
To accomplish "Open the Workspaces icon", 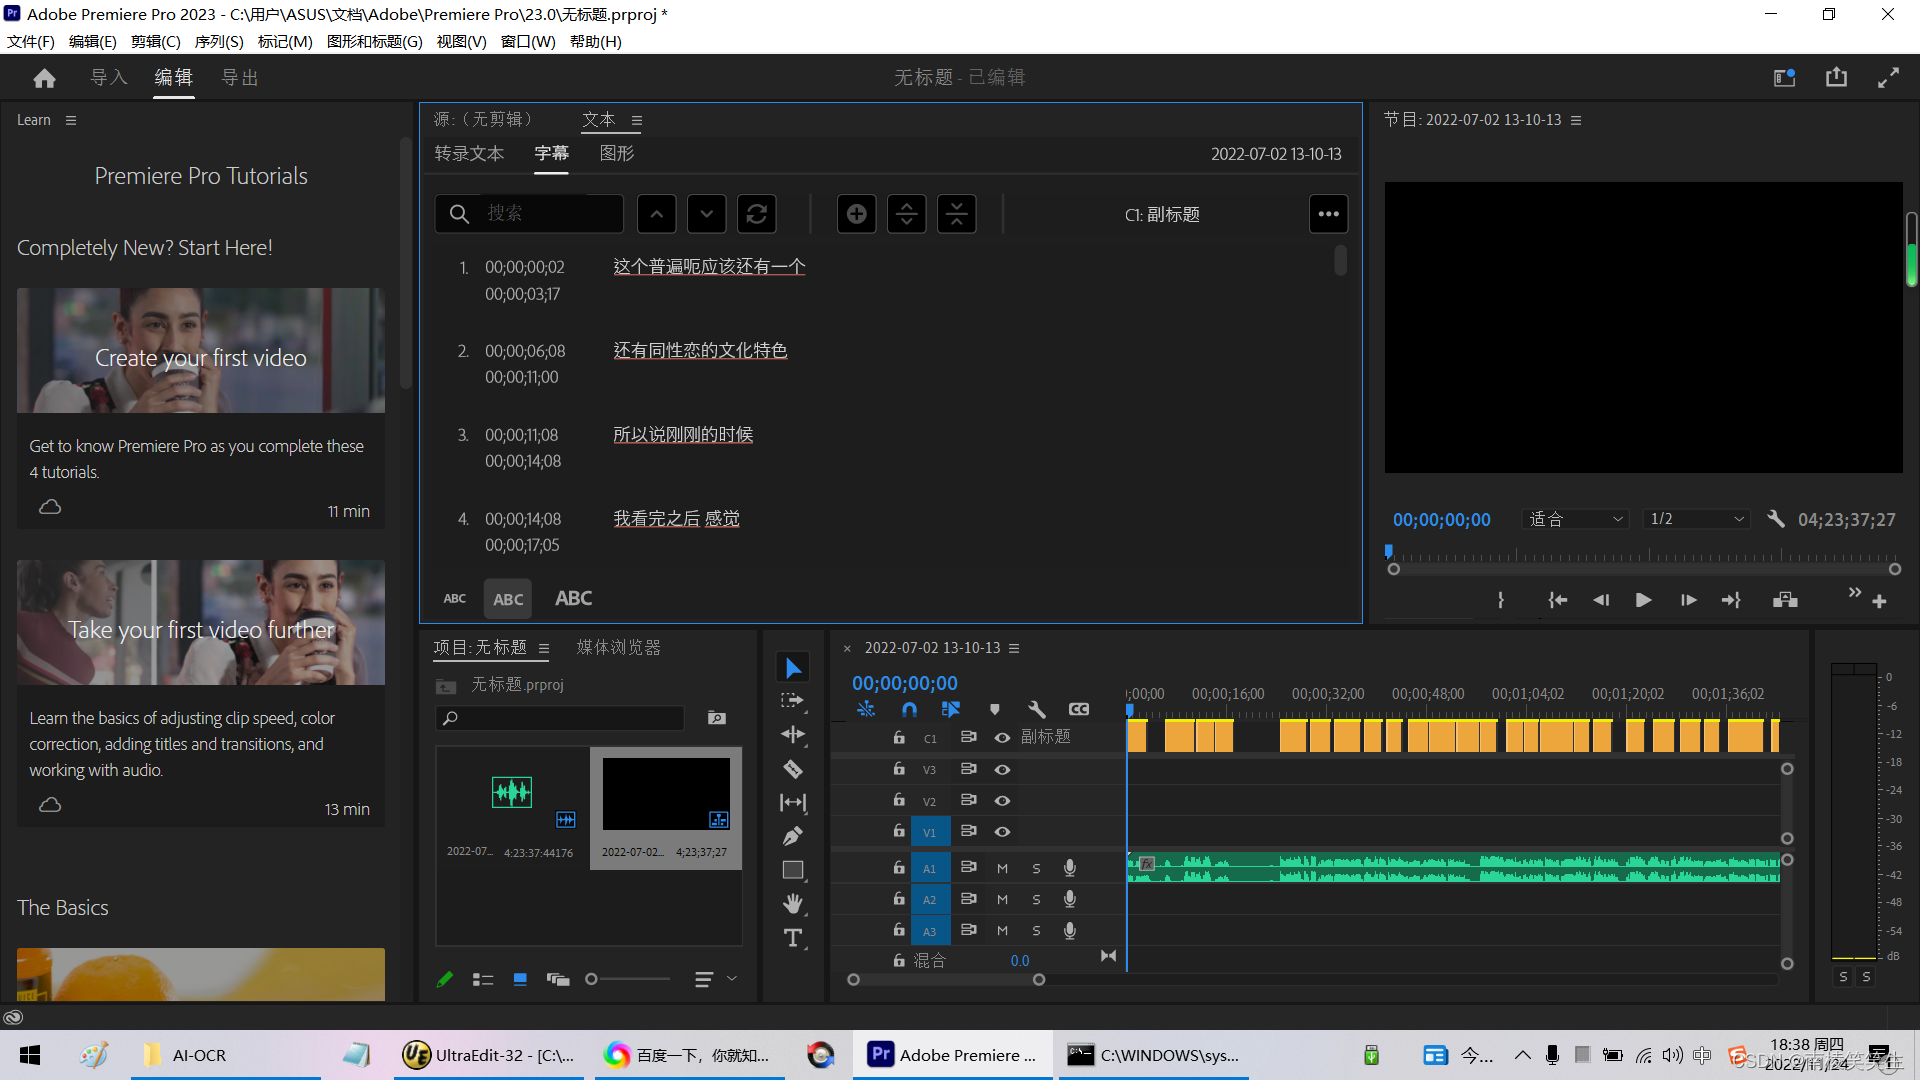I will [x=1785, y=78].
